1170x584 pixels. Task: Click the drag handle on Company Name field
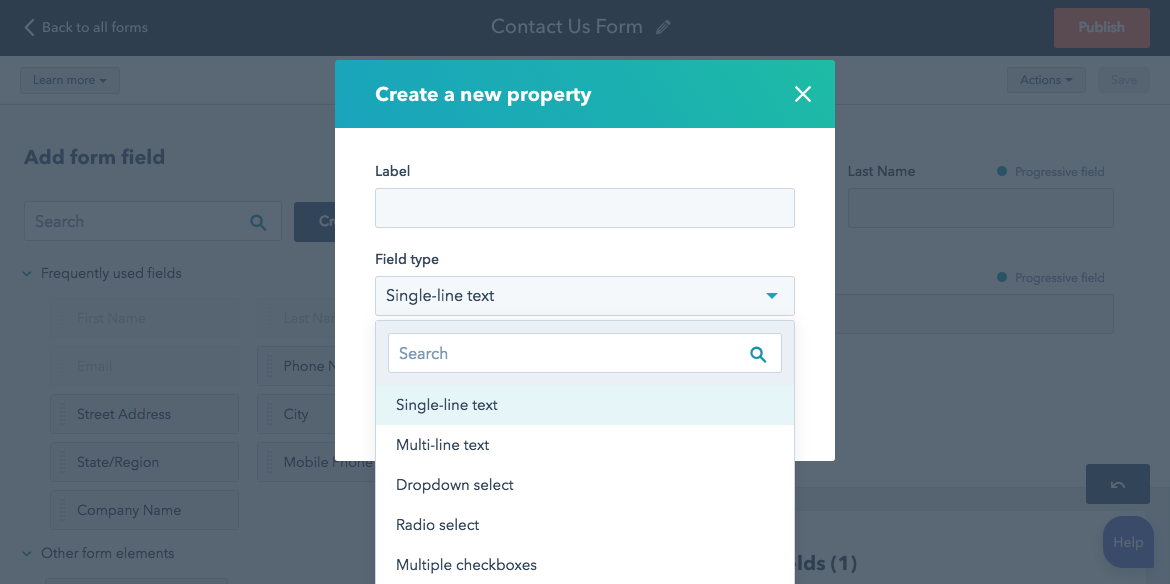[x=62, y=510]
